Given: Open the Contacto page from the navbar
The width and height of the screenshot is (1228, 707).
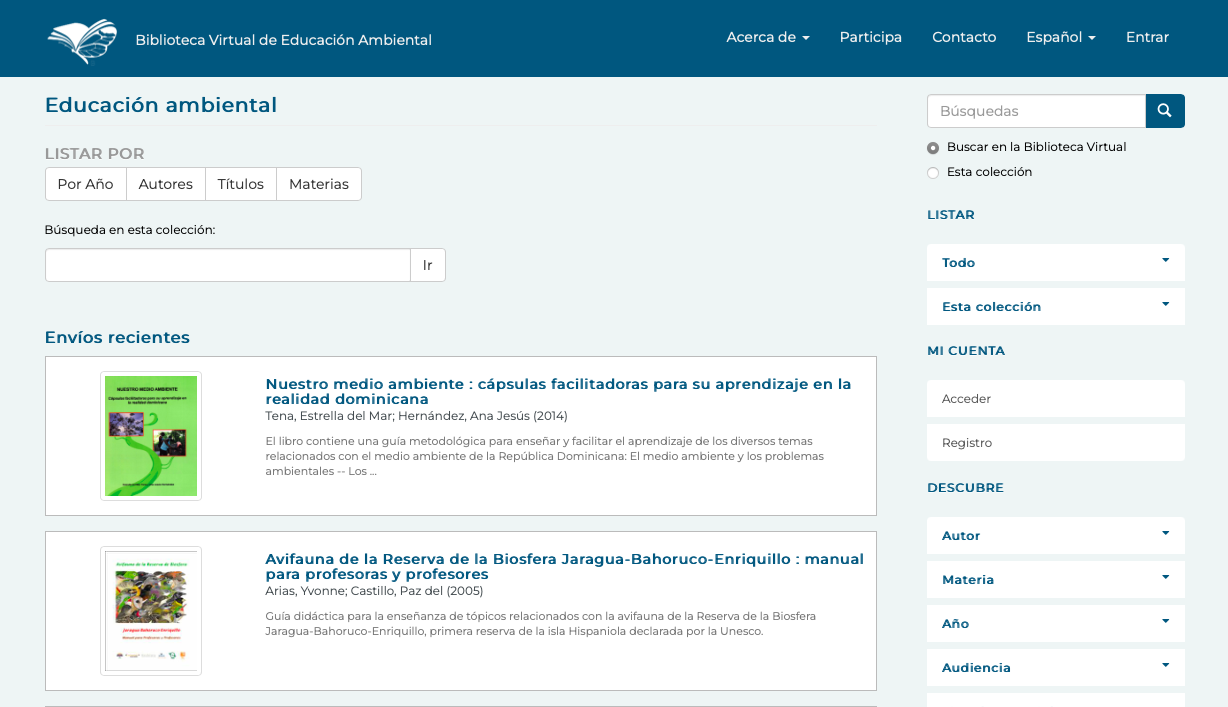Looking at the screenshot, I should [x=964, y=37].
